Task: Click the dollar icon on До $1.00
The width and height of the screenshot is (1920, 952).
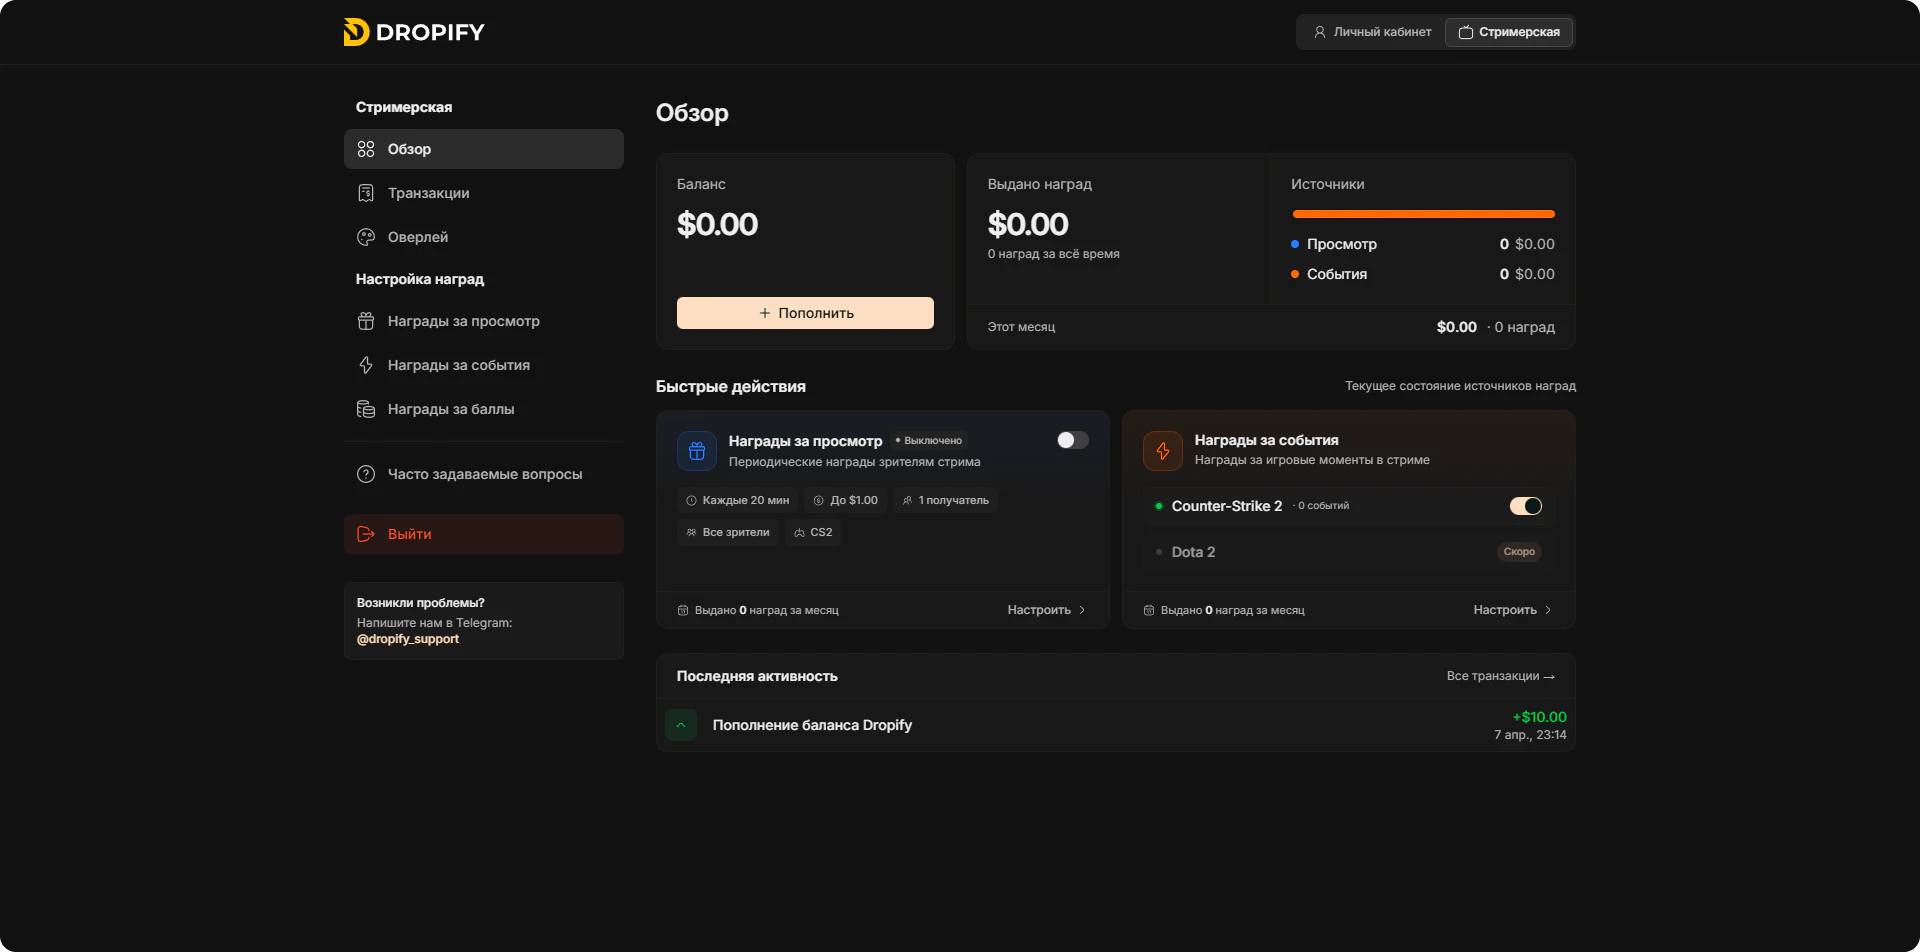Action: (819, 500)
